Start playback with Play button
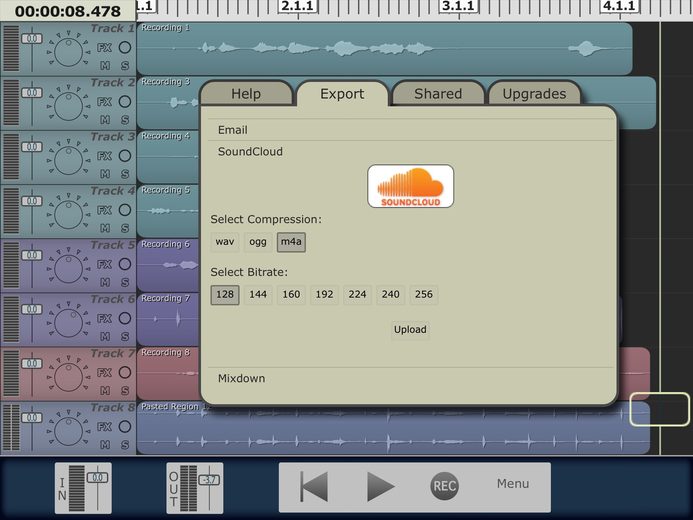This screenshot has width=693, height=520. pyautogui.click(x=380, y=486)
